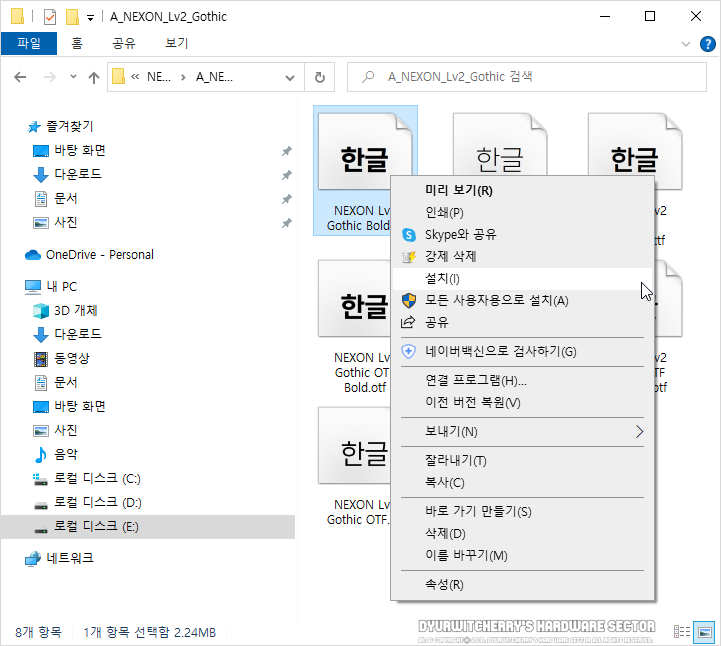Image resolution: width=721 pixels, height=646 pixels.
Task: Select 이름 바꾸기(M)
Action: (x=522, y=556)
